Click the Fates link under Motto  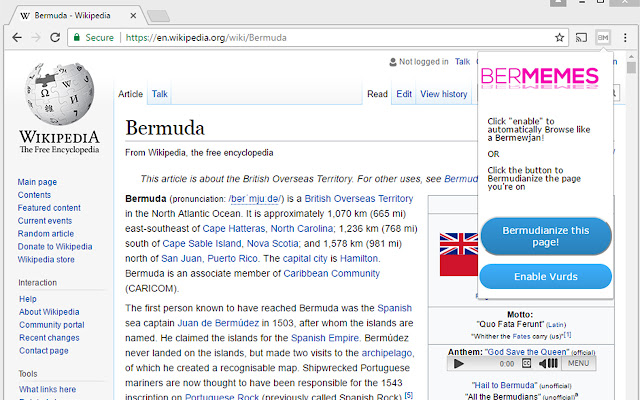pos(521,337)
